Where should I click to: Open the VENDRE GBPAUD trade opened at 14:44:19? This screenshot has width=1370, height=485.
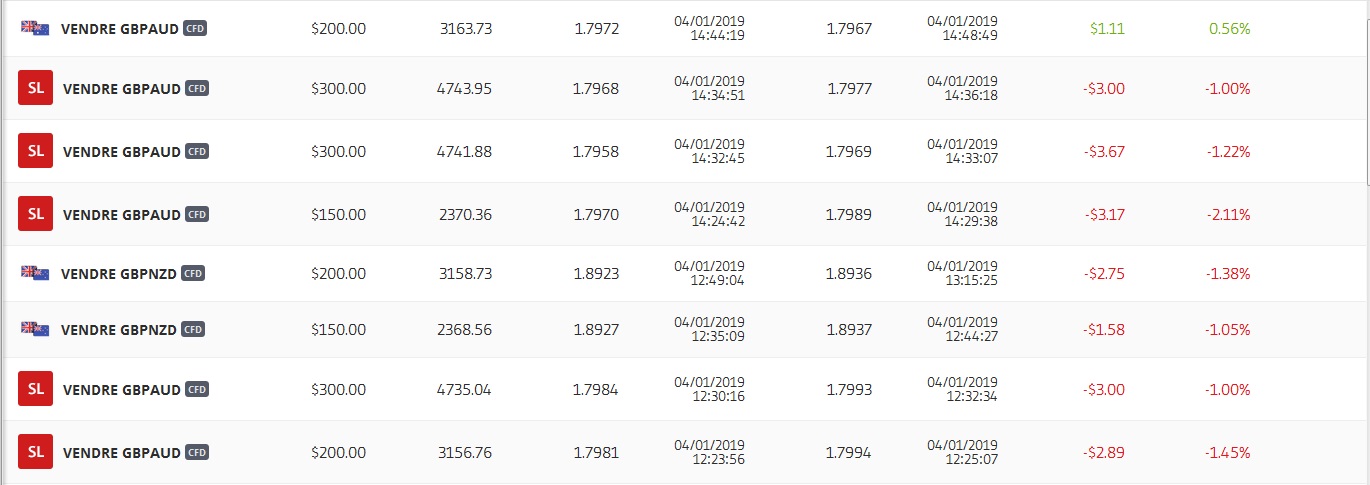[120, 29]
